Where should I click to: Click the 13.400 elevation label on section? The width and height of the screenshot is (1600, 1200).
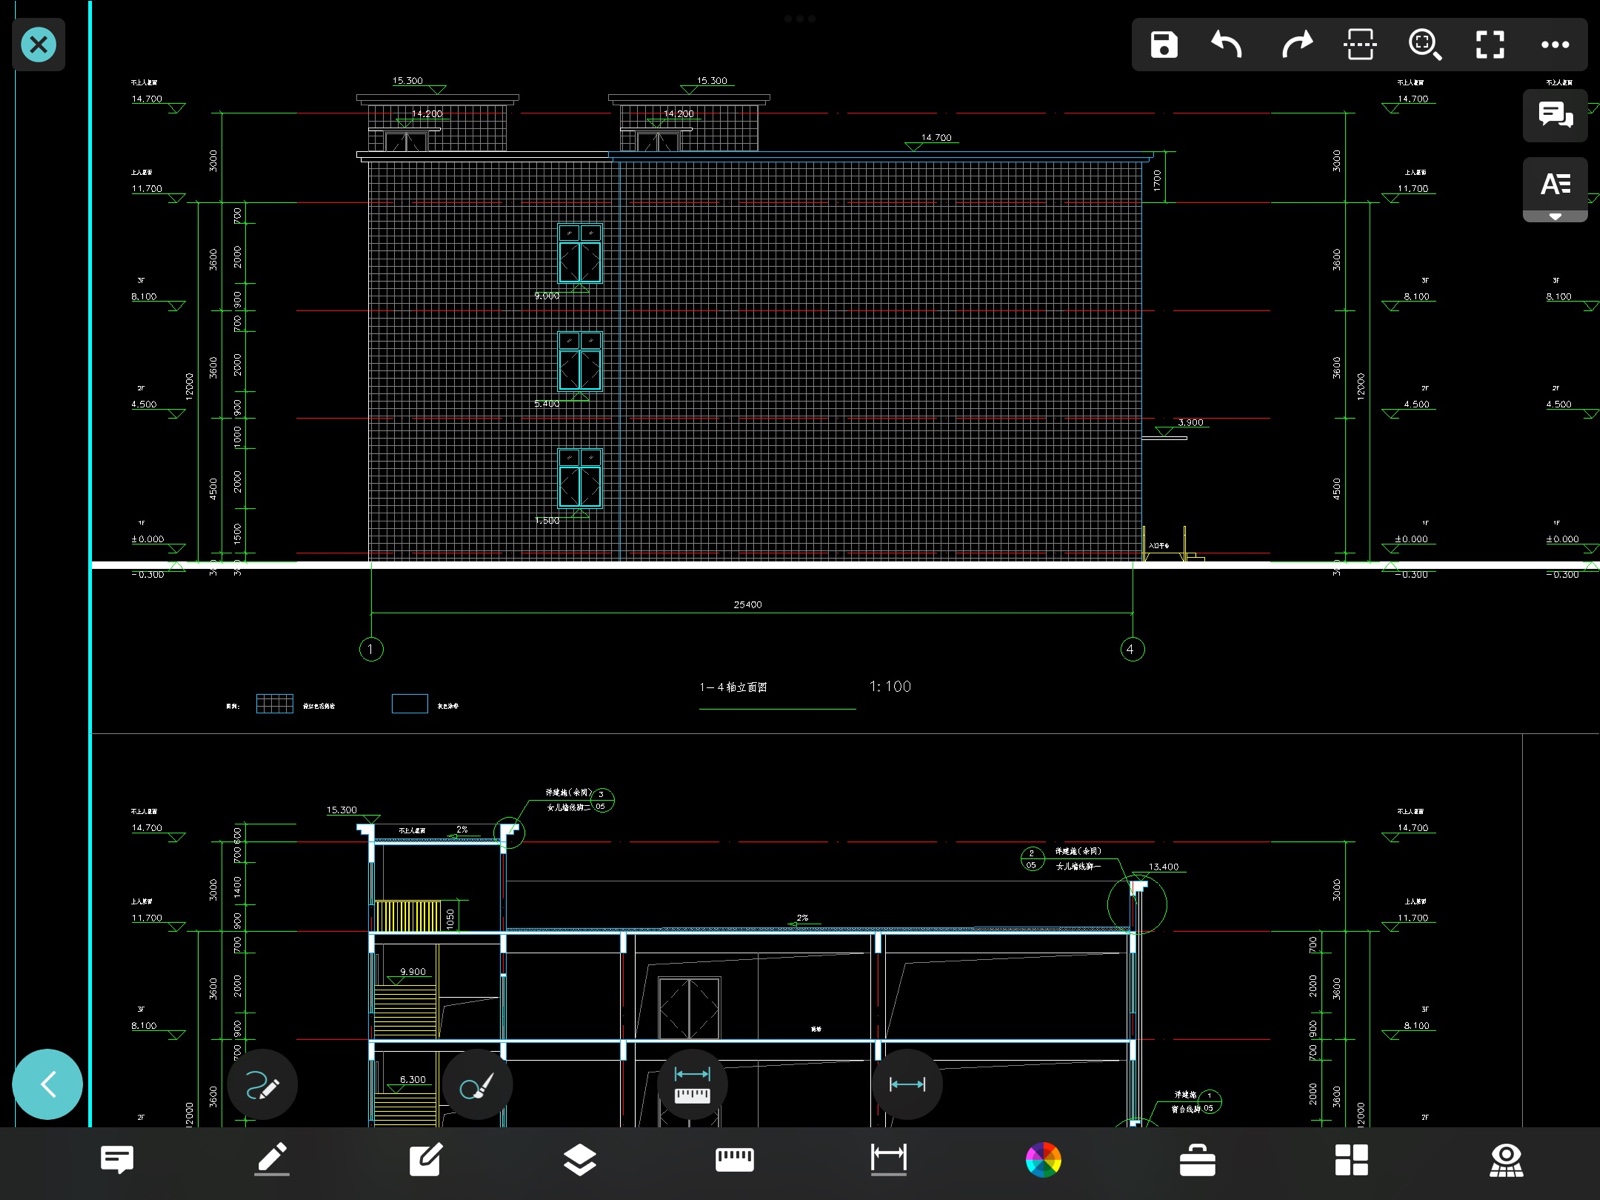tap(1163, 867)
